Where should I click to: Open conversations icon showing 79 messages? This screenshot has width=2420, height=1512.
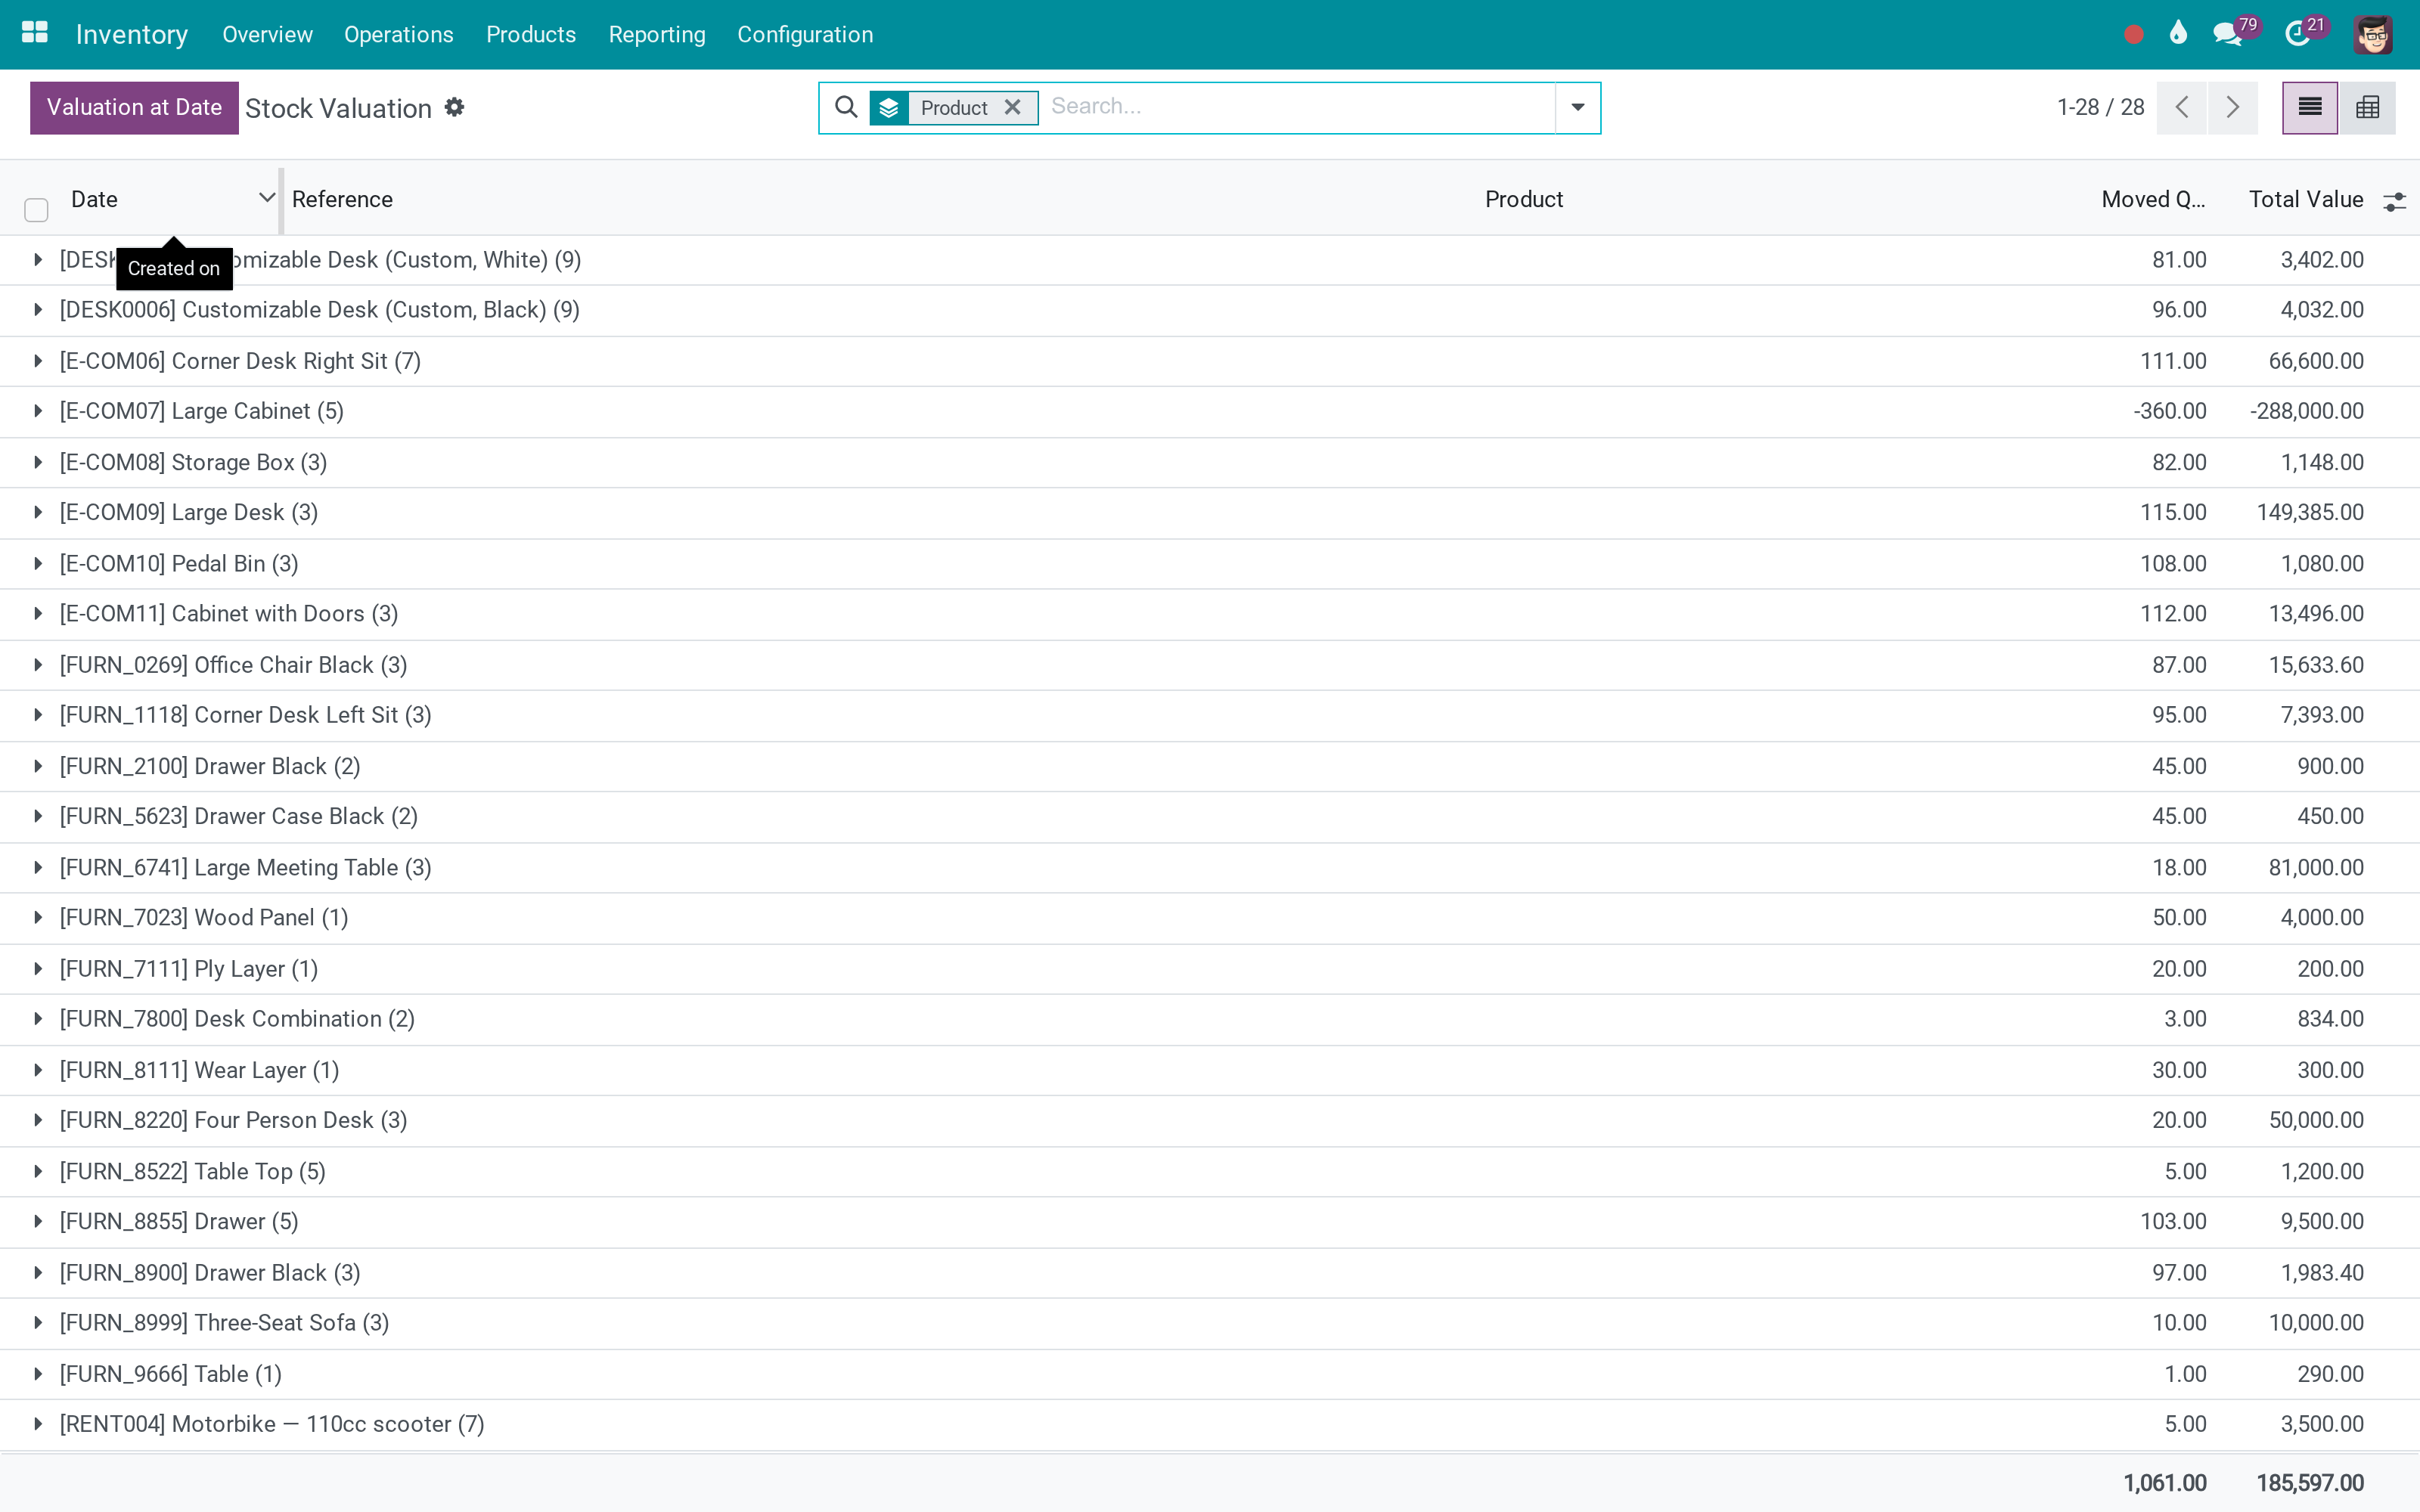pyautogui.click(x=2228, y=34)
